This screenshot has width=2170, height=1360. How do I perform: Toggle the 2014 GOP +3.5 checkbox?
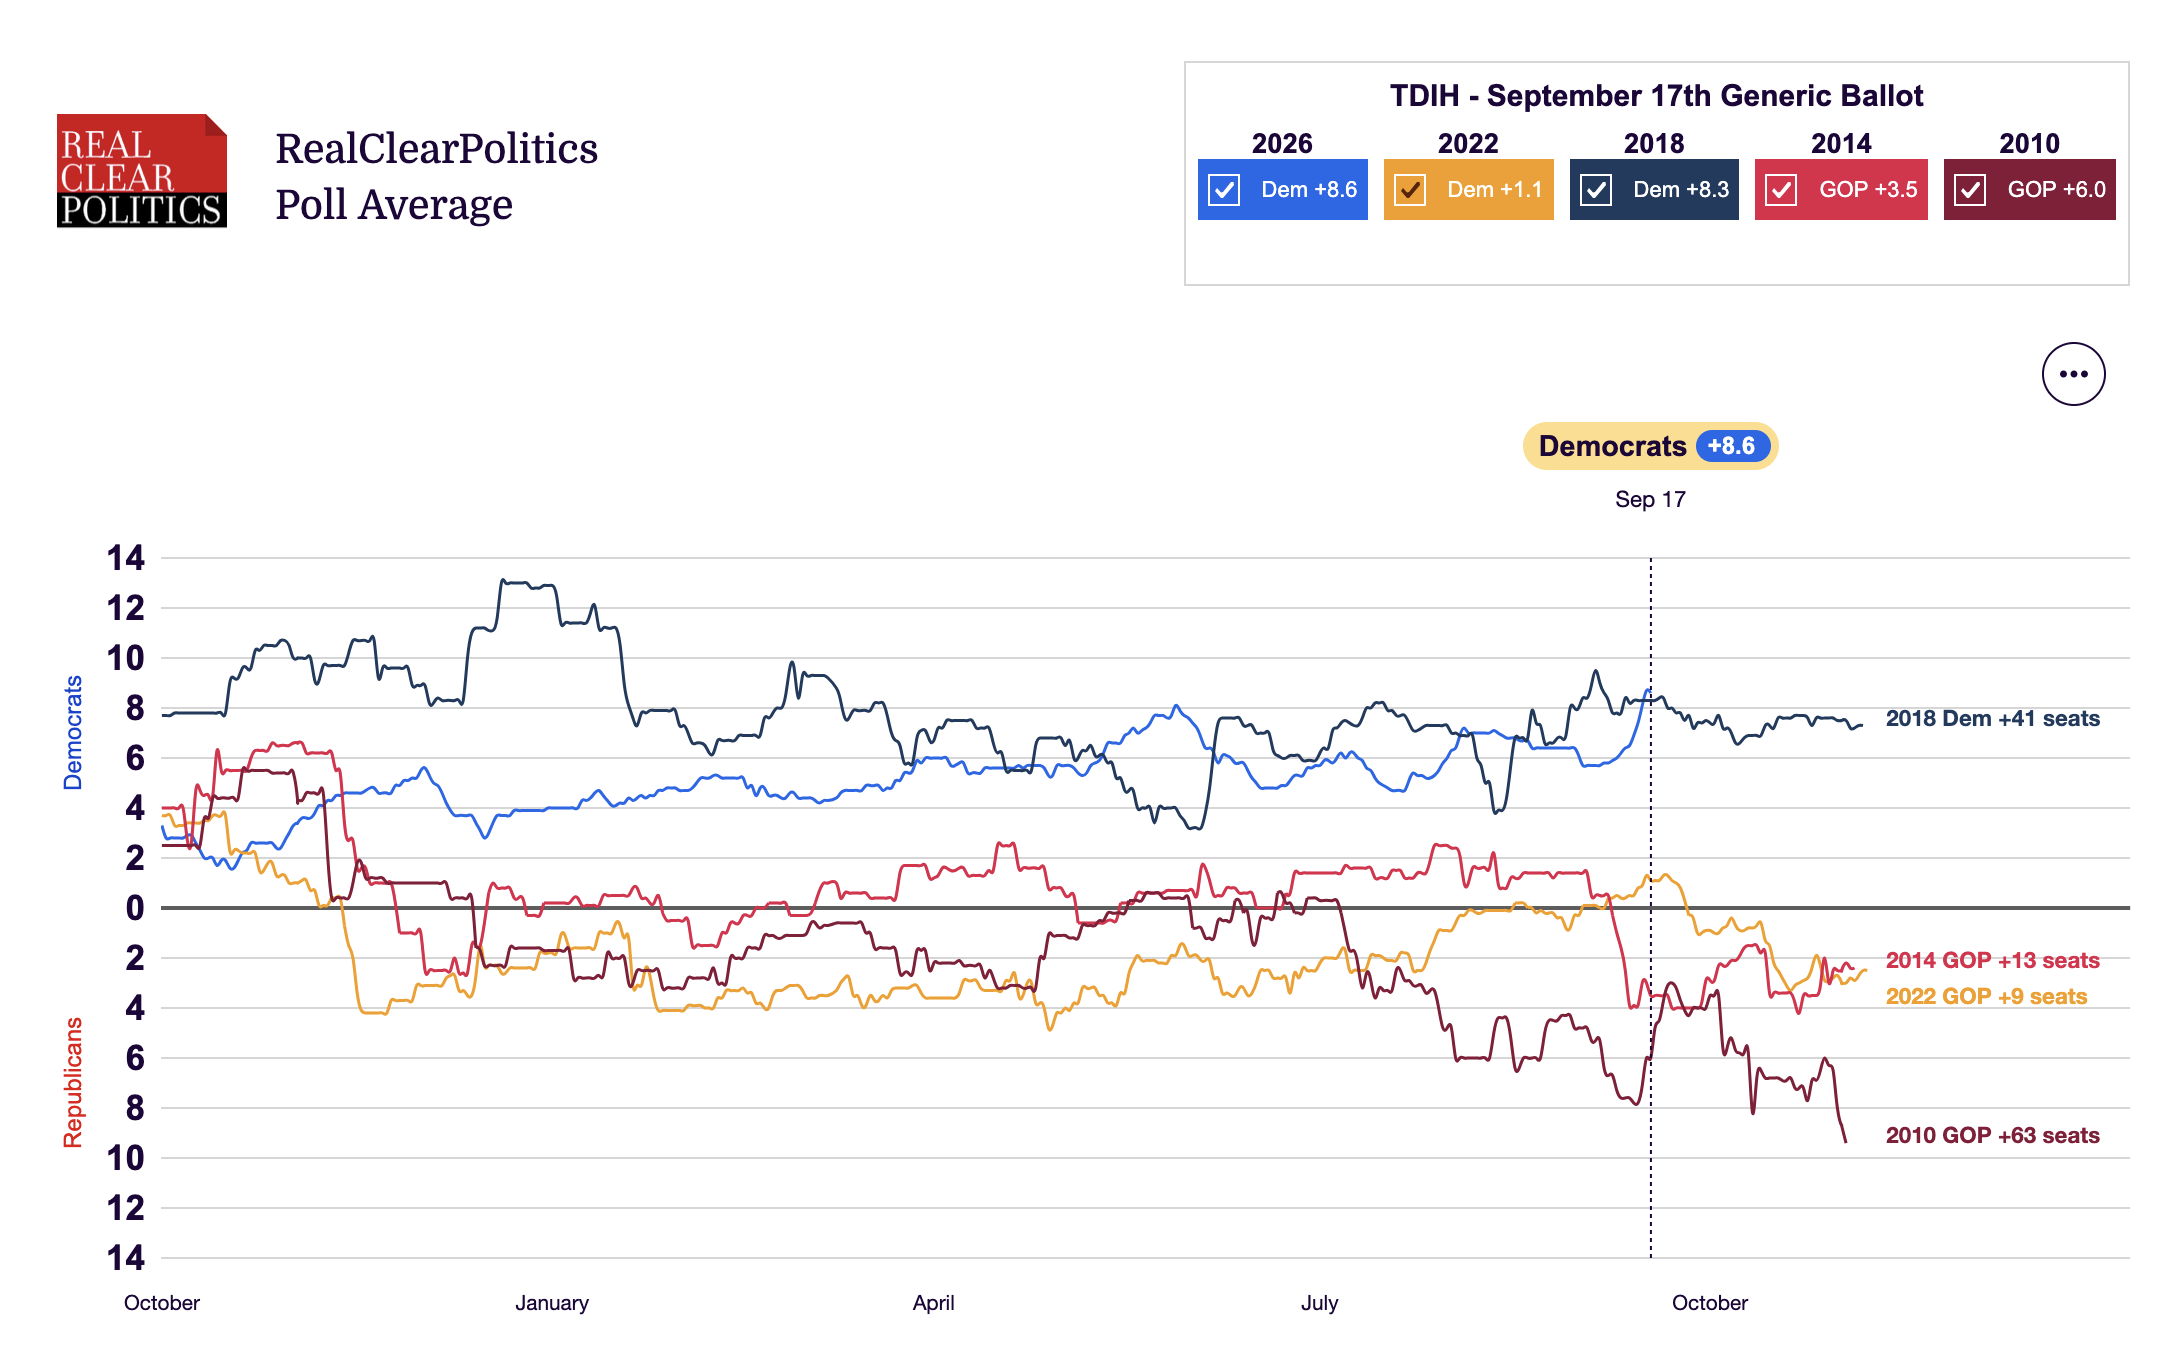(1782, 190)
